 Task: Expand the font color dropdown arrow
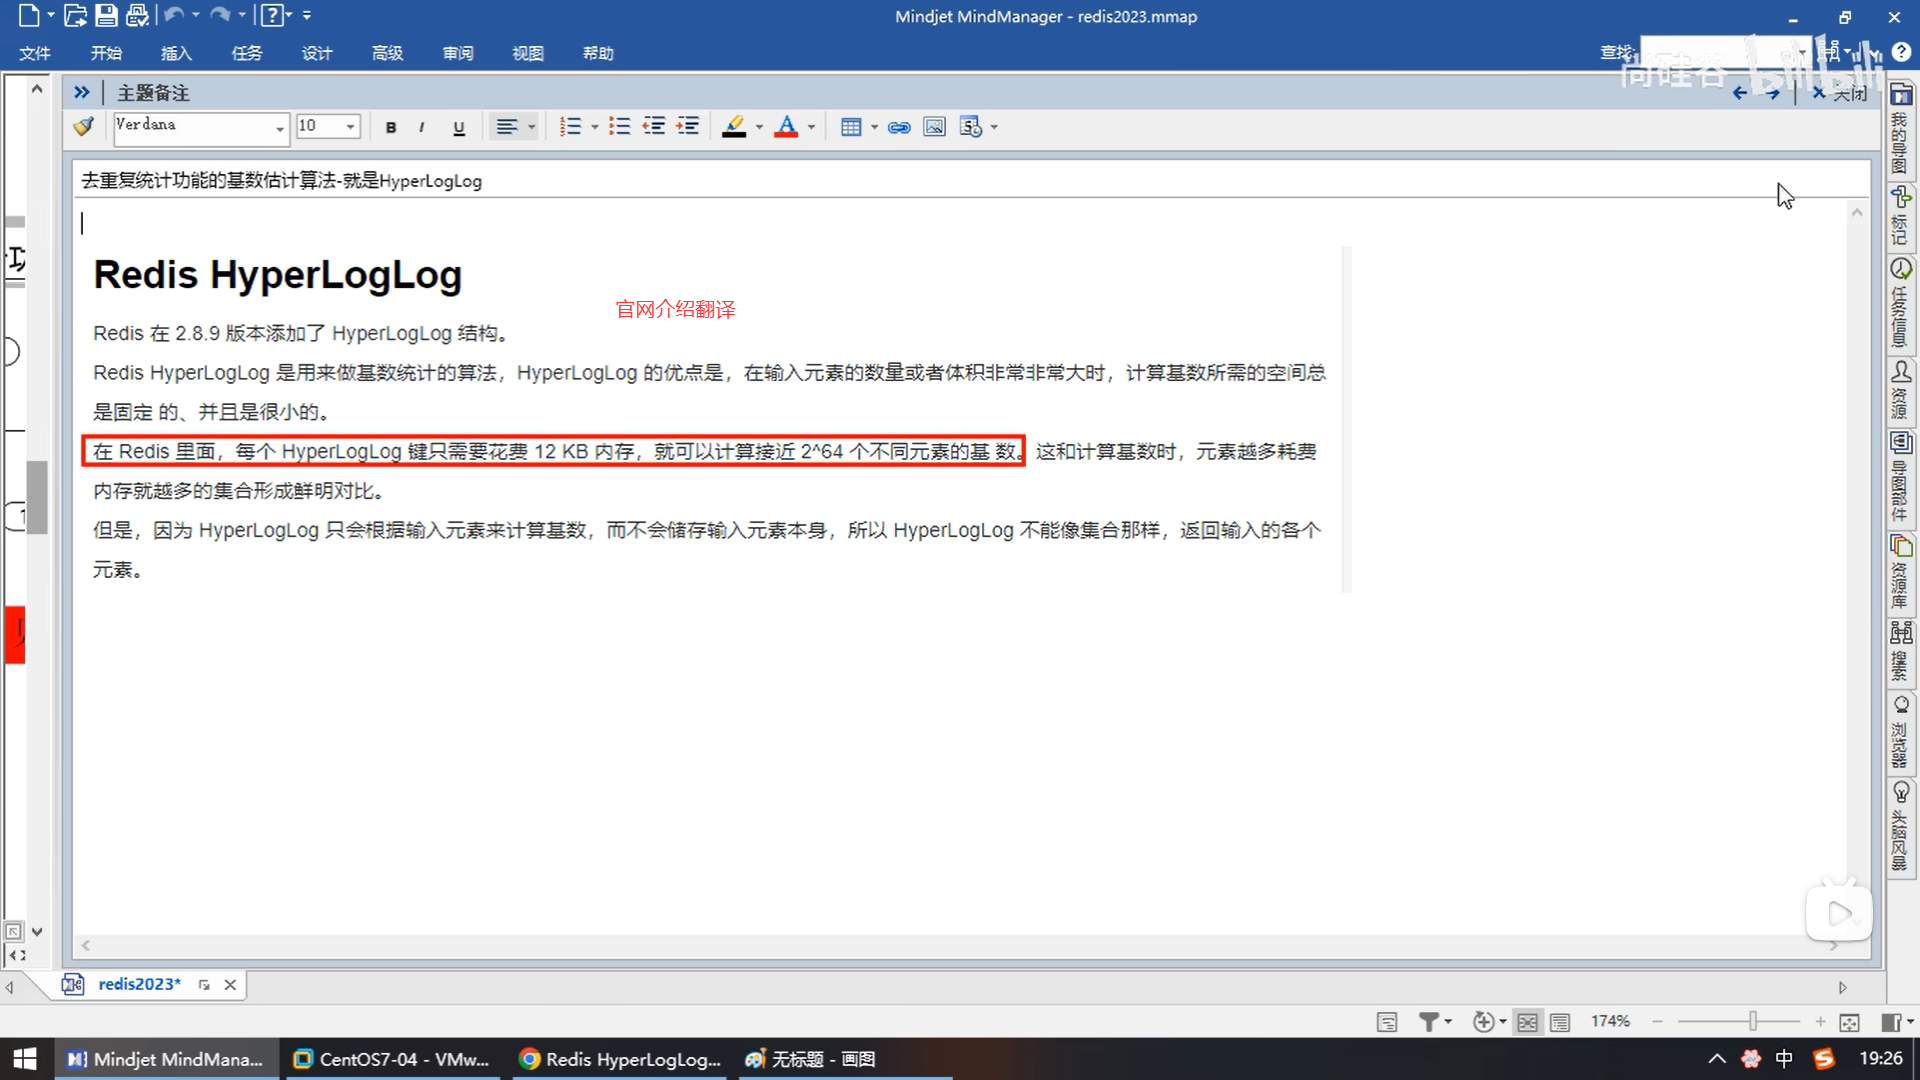point(811,127)
